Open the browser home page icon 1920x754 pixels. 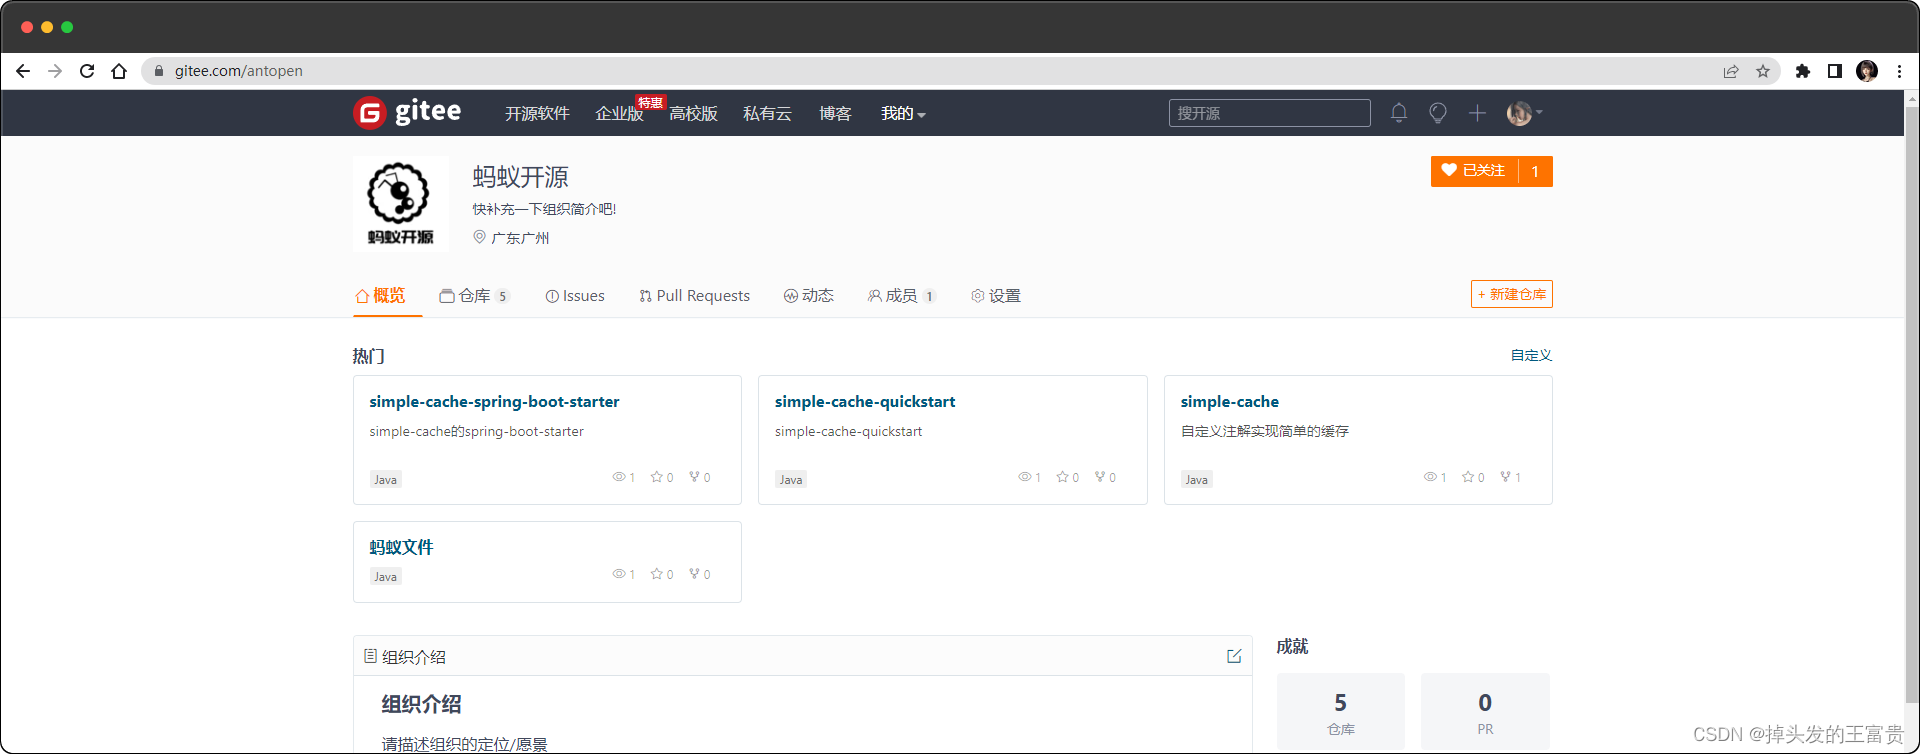point(119,71)
